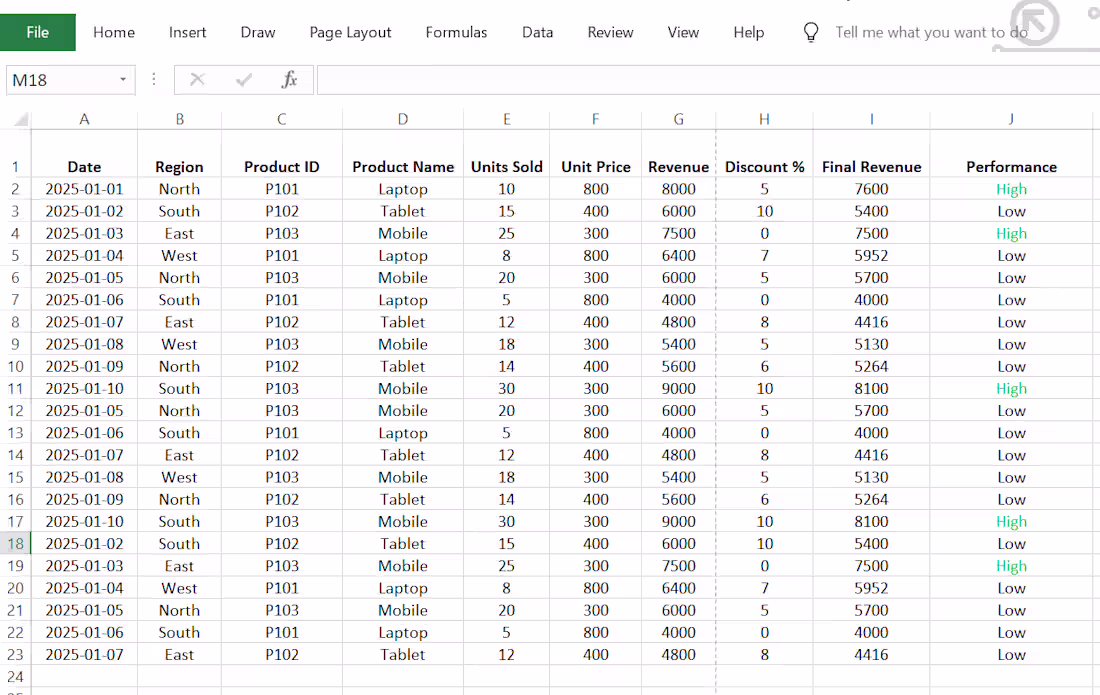This screenshot has height=695, width=1100.
Task: Select Low performance cell in row 3
Action: tap(1011, 212)
